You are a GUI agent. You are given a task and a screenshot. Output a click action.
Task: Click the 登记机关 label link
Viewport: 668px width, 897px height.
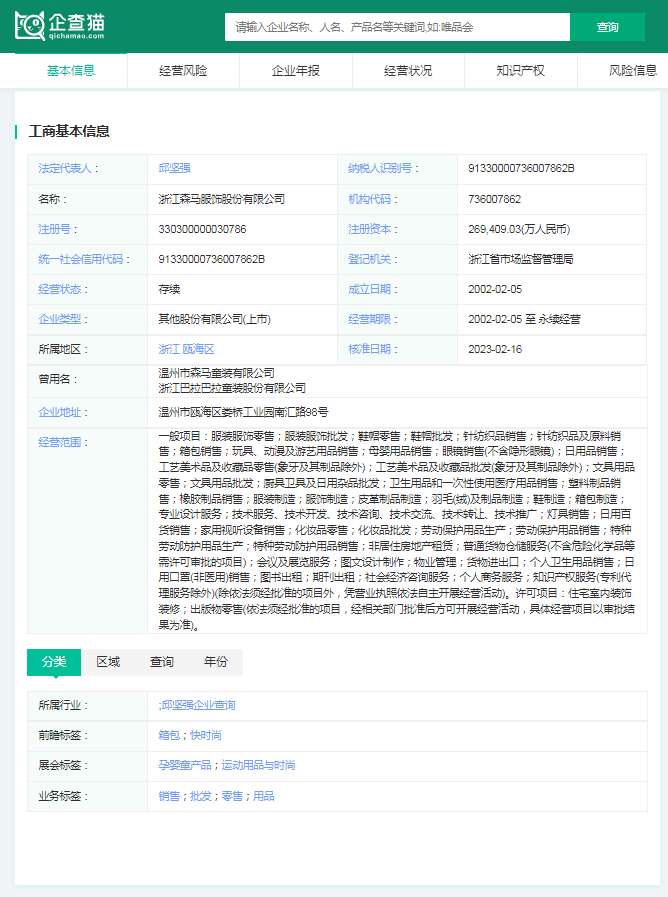(x=369, y=259)
